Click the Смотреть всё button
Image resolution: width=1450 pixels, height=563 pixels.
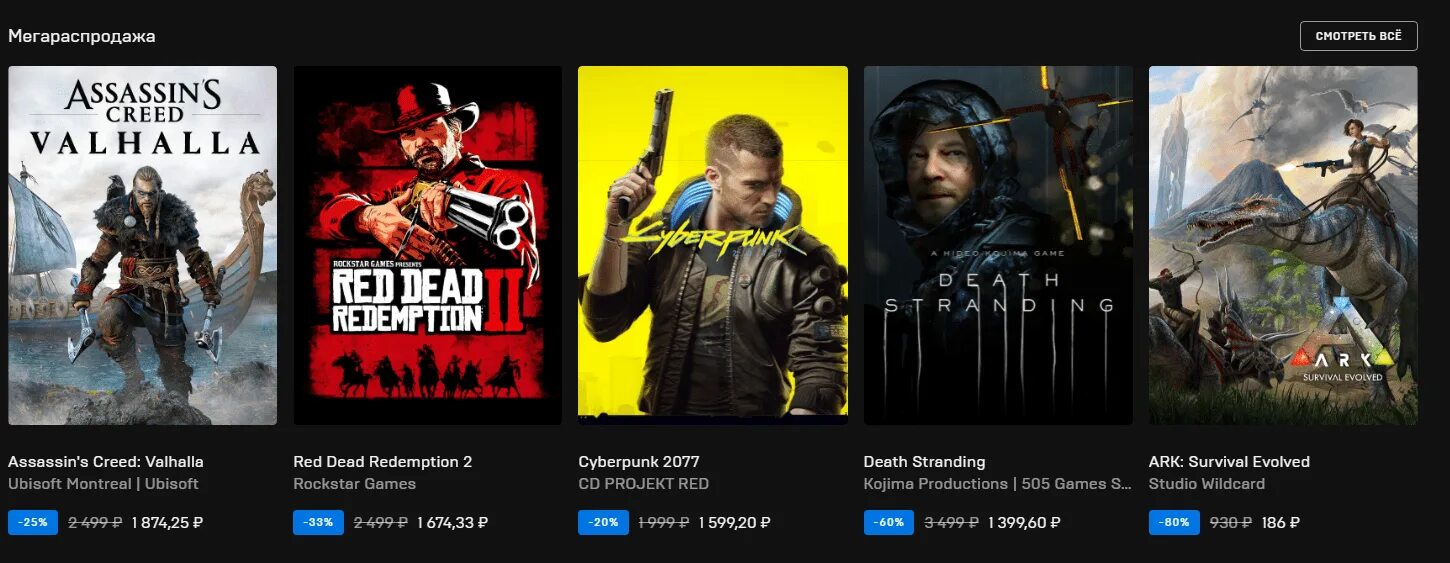(1358, 36)
